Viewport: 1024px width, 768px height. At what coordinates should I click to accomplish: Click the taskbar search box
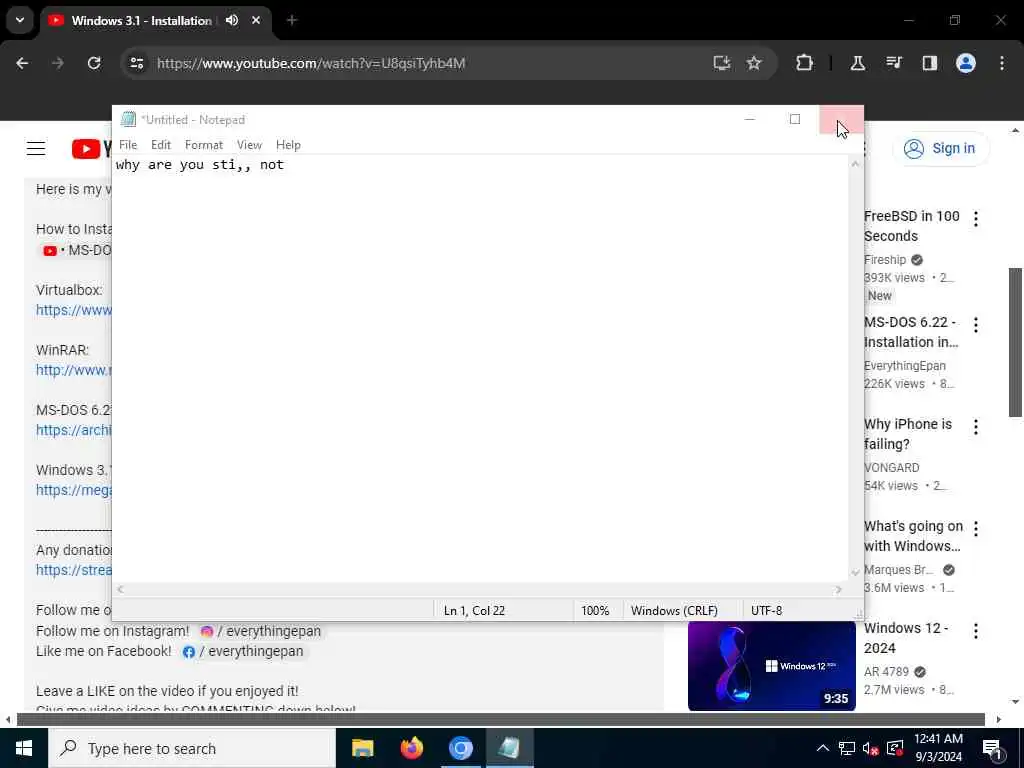point(192,748)
